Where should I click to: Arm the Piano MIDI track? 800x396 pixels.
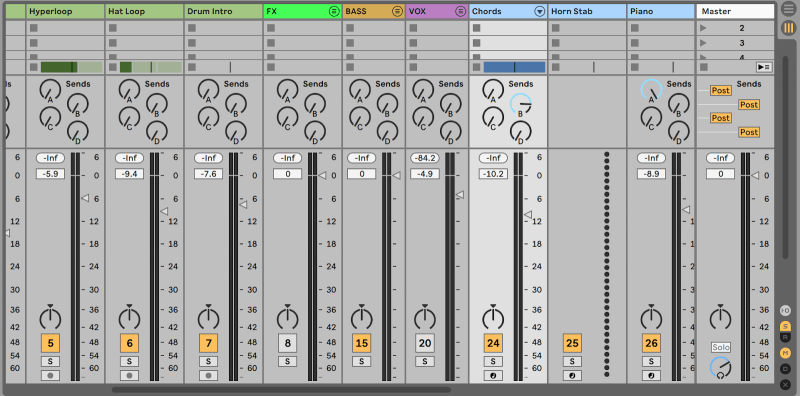pyautogui.click(x=652, y=376)
